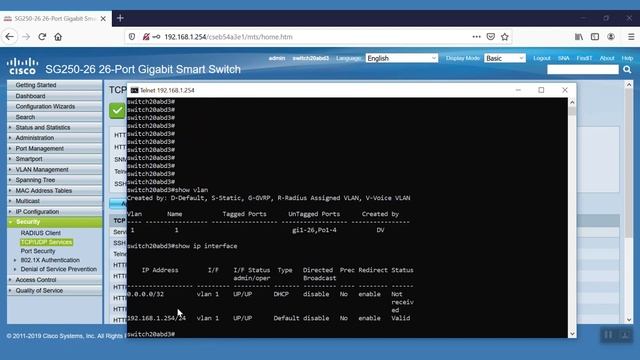Toggle the Firefox sidebar icon

(595, 37)
